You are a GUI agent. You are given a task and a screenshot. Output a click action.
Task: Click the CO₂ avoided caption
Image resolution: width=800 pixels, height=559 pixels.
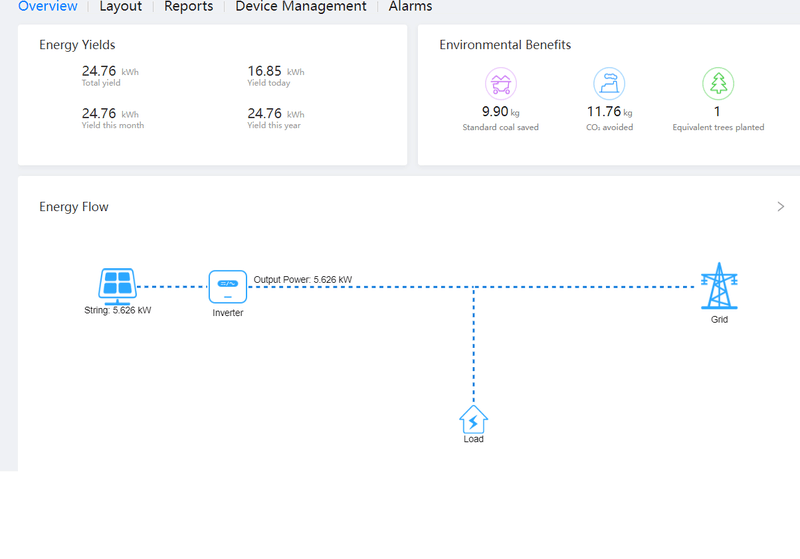[x=609, y=128]
